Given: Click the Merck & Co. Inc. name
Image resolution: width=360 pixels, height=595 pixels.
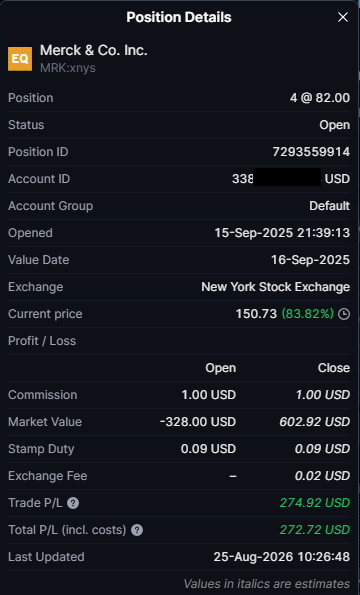Looking at the screenshot, I should (x=94, y=50).
